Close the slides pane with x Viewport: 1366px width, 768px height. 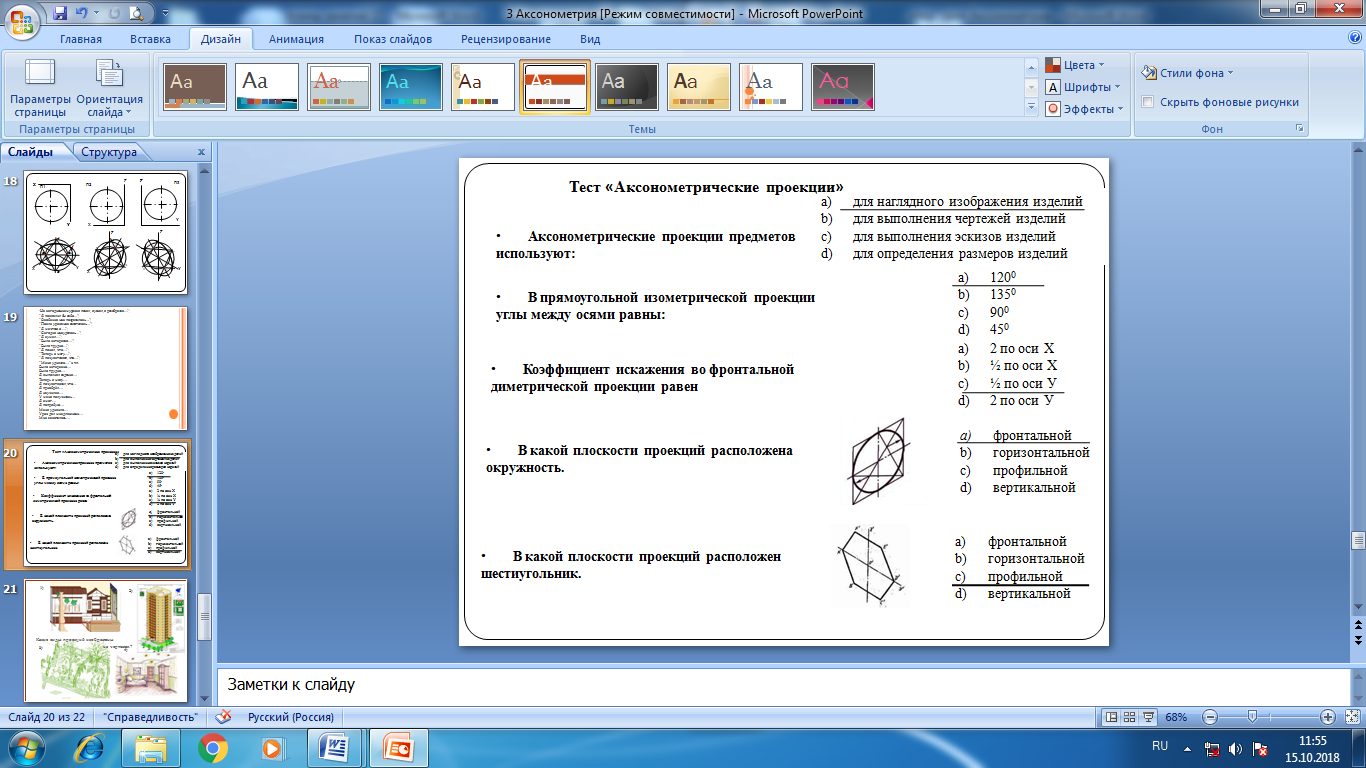click(x=201, y=152)
